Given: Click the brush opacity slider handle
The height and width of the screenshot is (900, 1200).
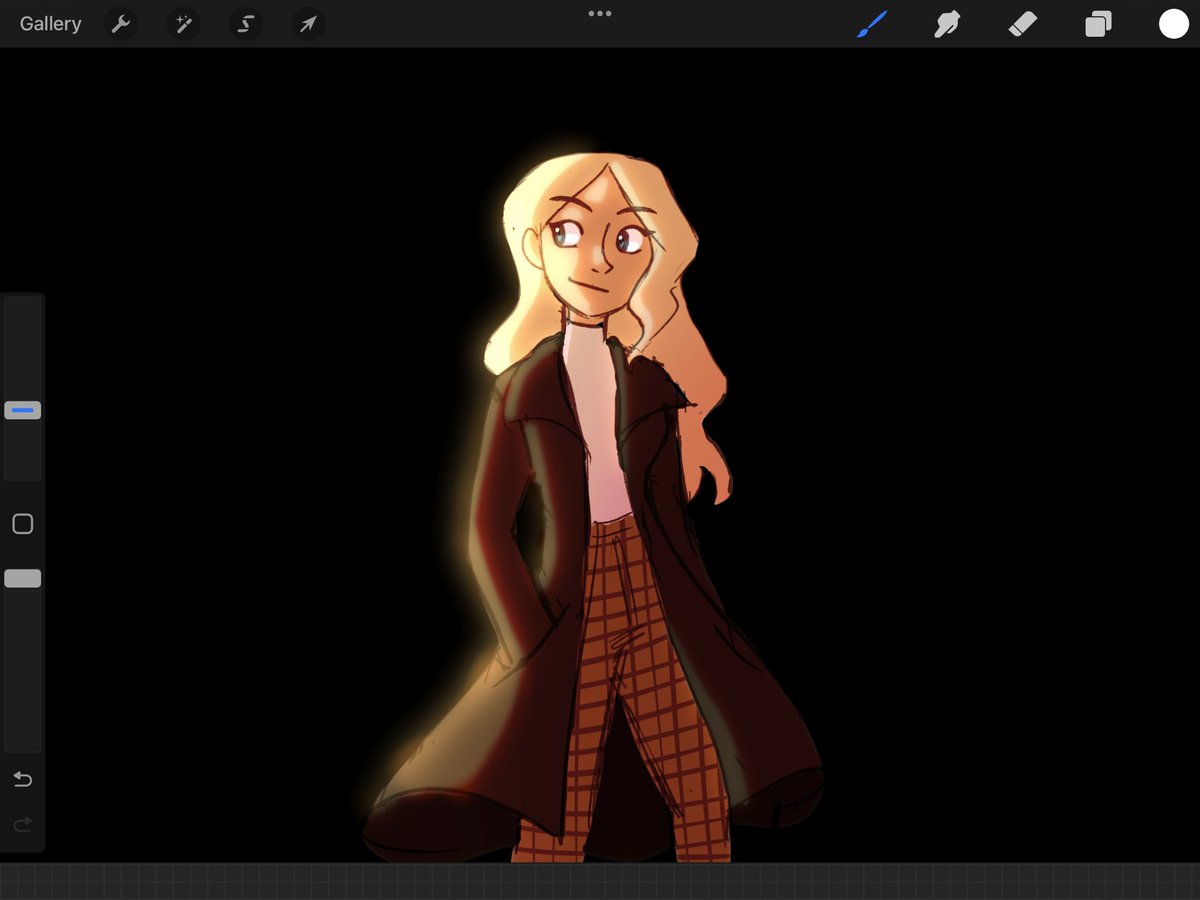Looking at the screenshot, I should point(23,578).
